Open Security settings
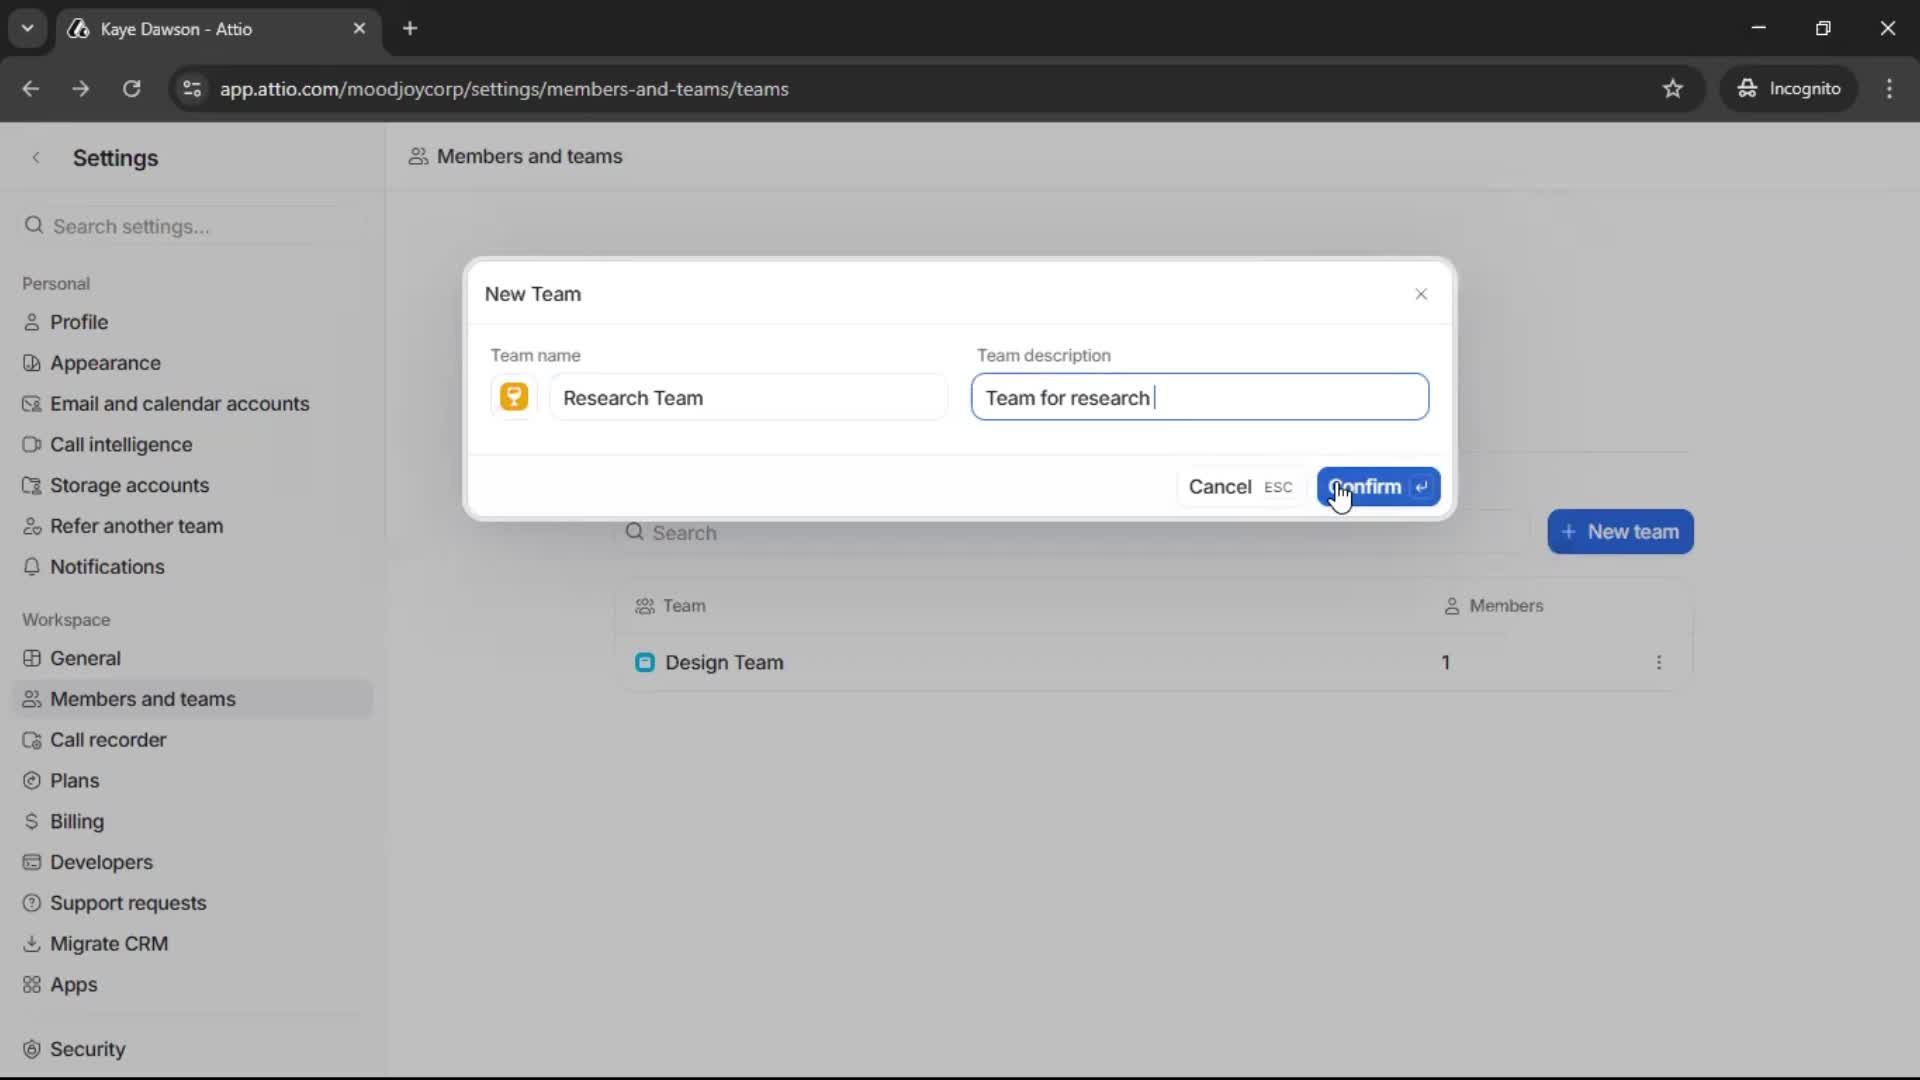 tap(87, 1048)
